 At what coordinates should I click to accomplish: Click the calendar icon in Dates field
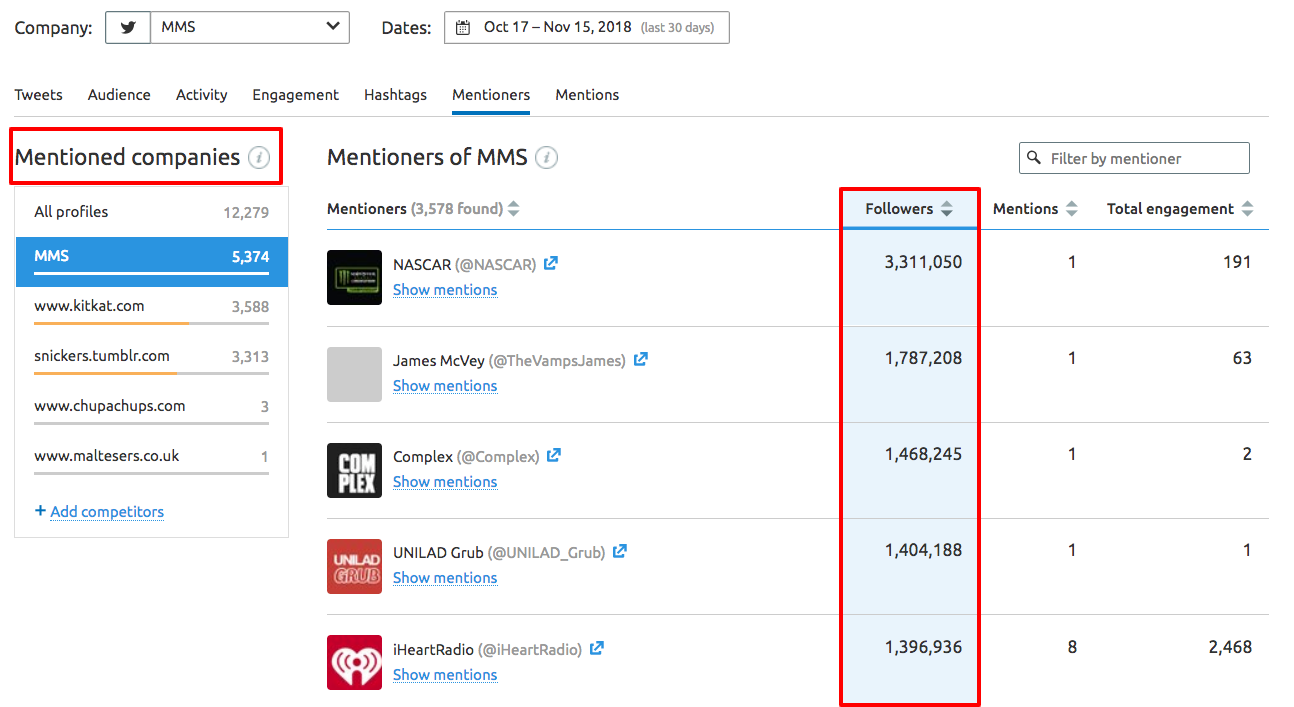click(463, 28)
